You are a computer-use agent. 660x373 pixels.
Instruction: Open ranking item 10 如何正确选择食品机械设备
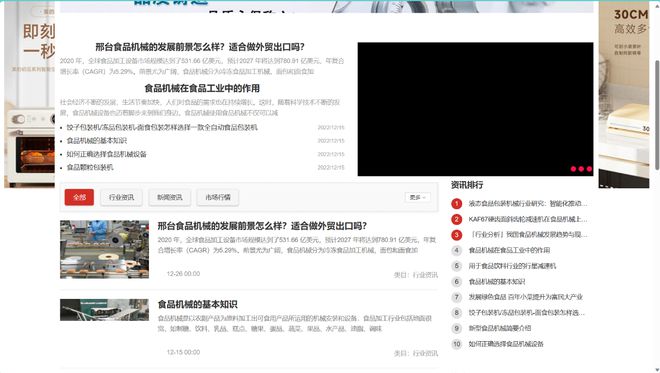coord(506,344)
